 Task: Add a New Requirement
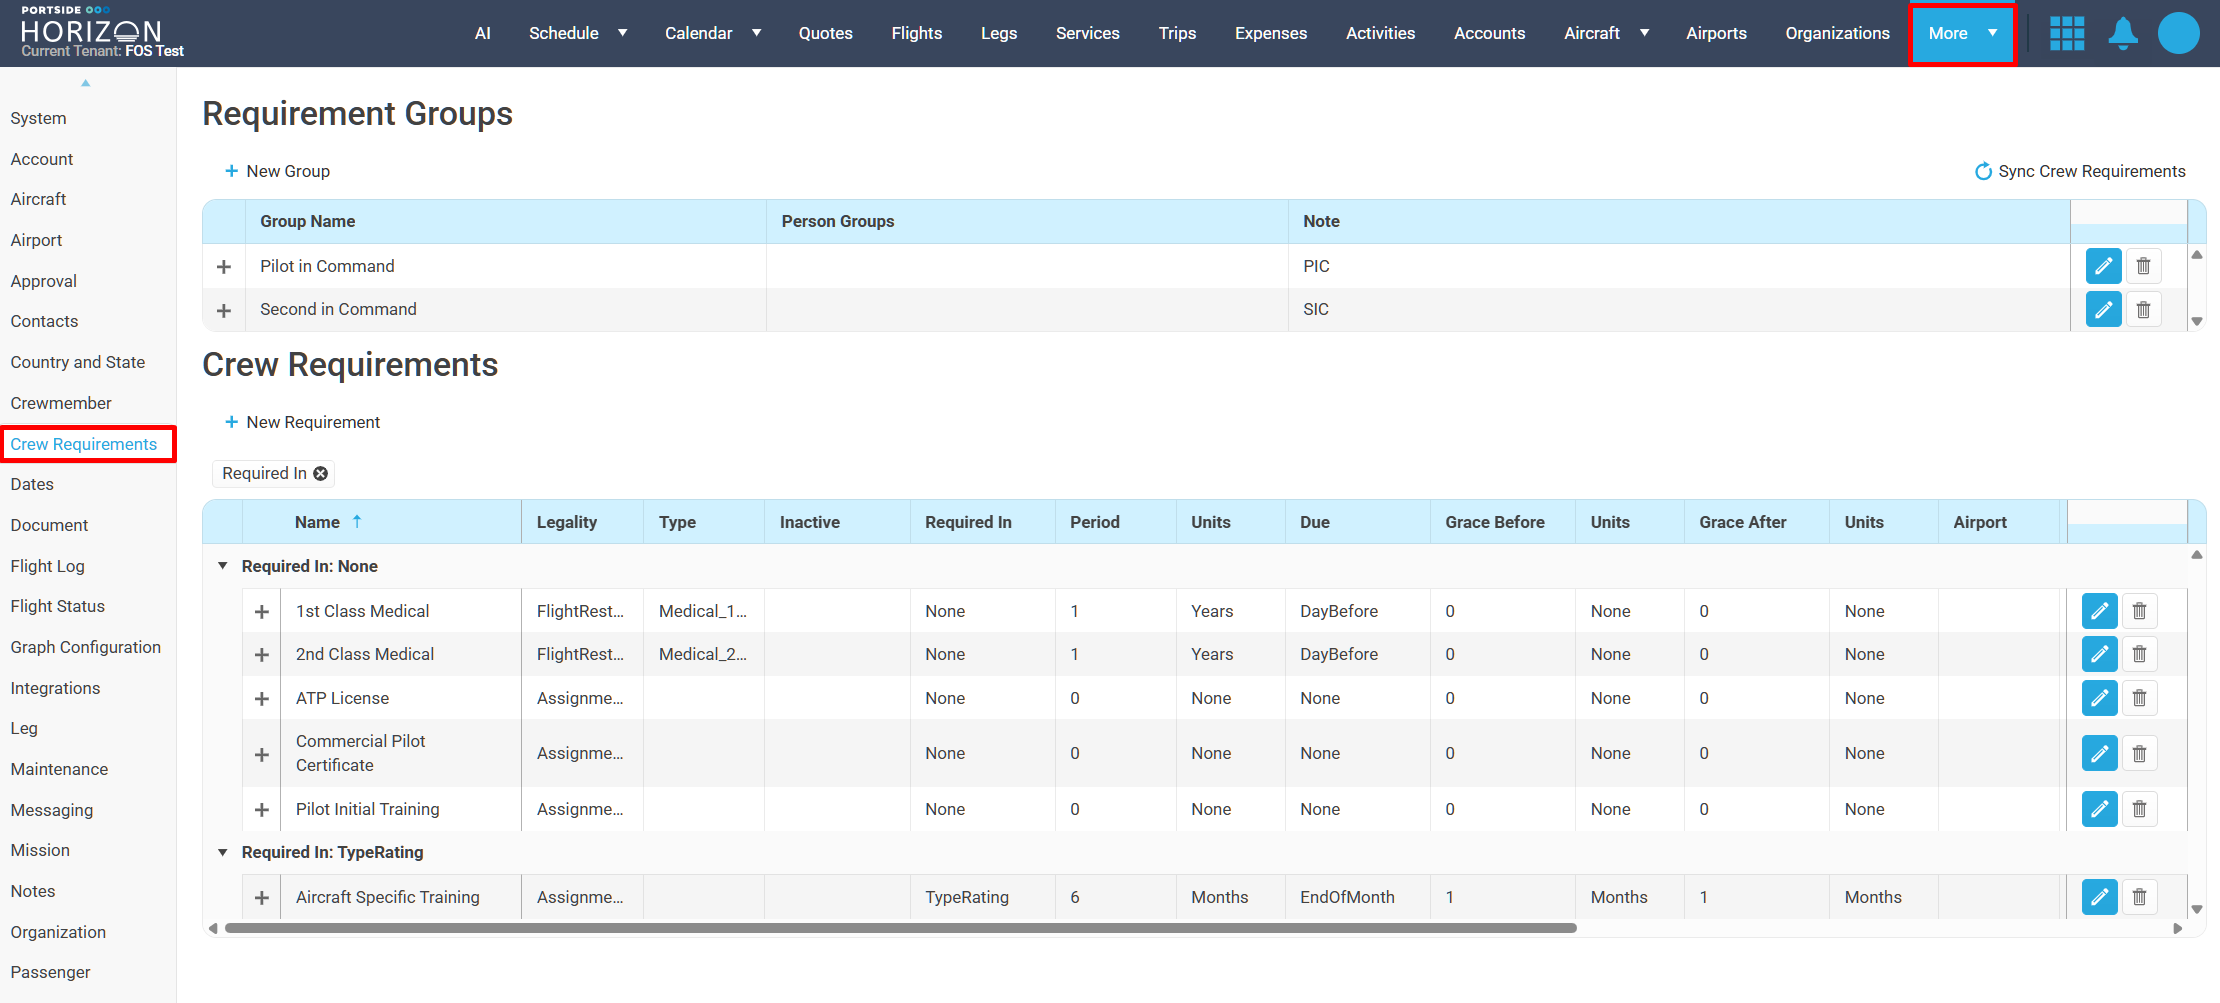point(302,422)
